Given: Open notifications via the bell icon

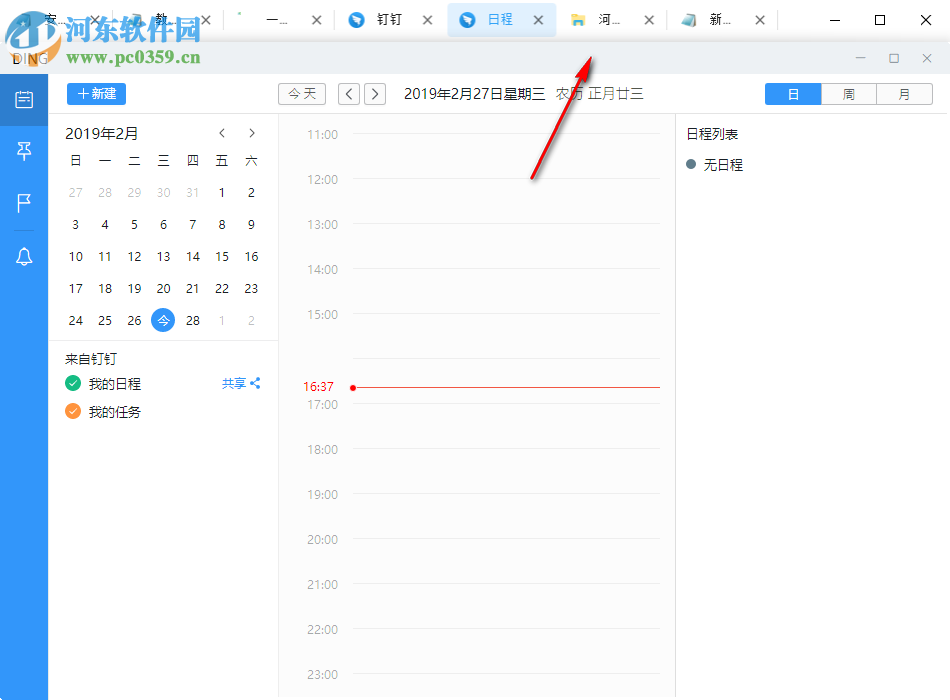Looking at the screenshot, I should point(22,257).
